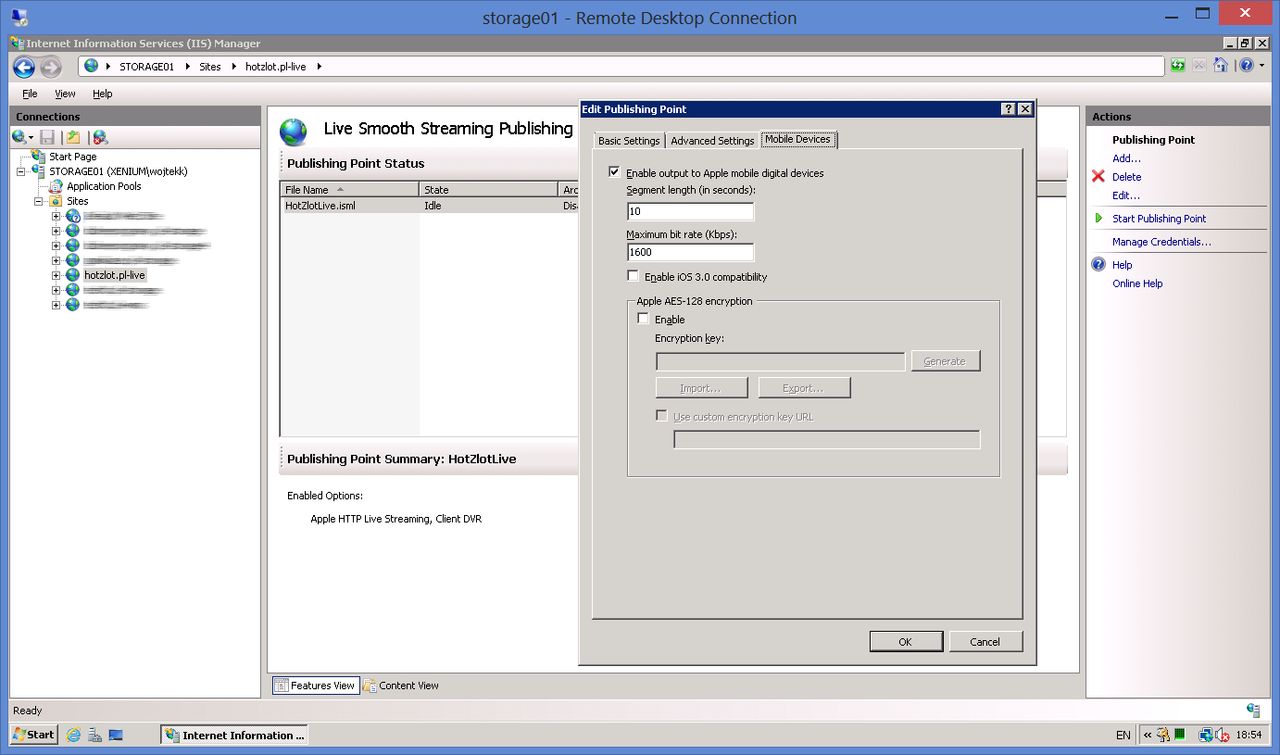1280x755 pixels.
Task: Go back with the blue Back arrow
Action: pyautogui.click(x=24, y=67)
